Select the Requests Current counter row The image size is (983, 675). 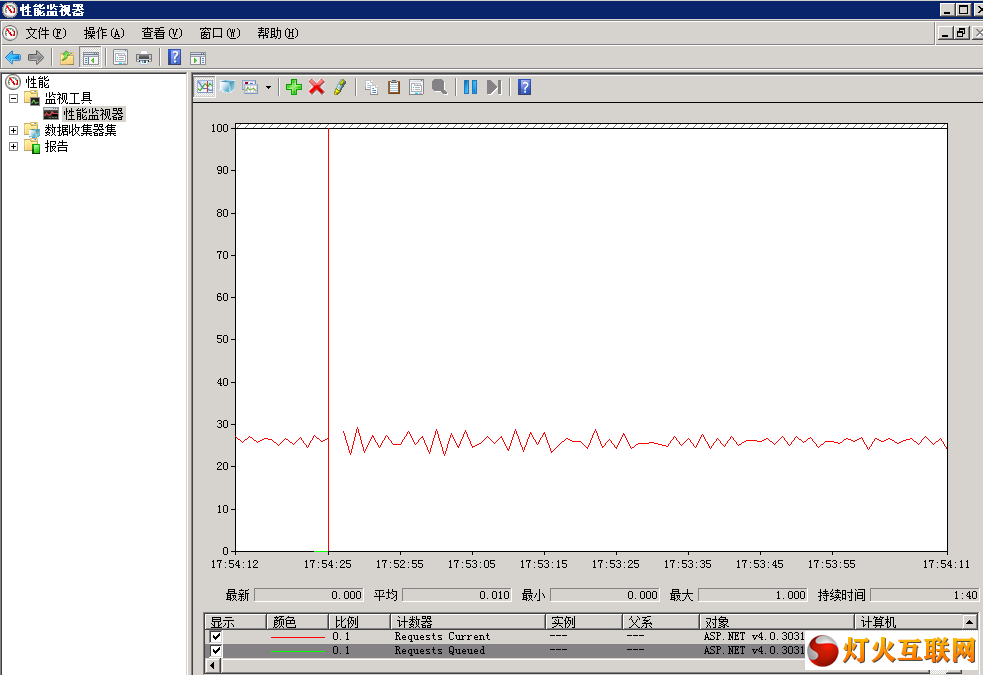[x=505, y=636]
